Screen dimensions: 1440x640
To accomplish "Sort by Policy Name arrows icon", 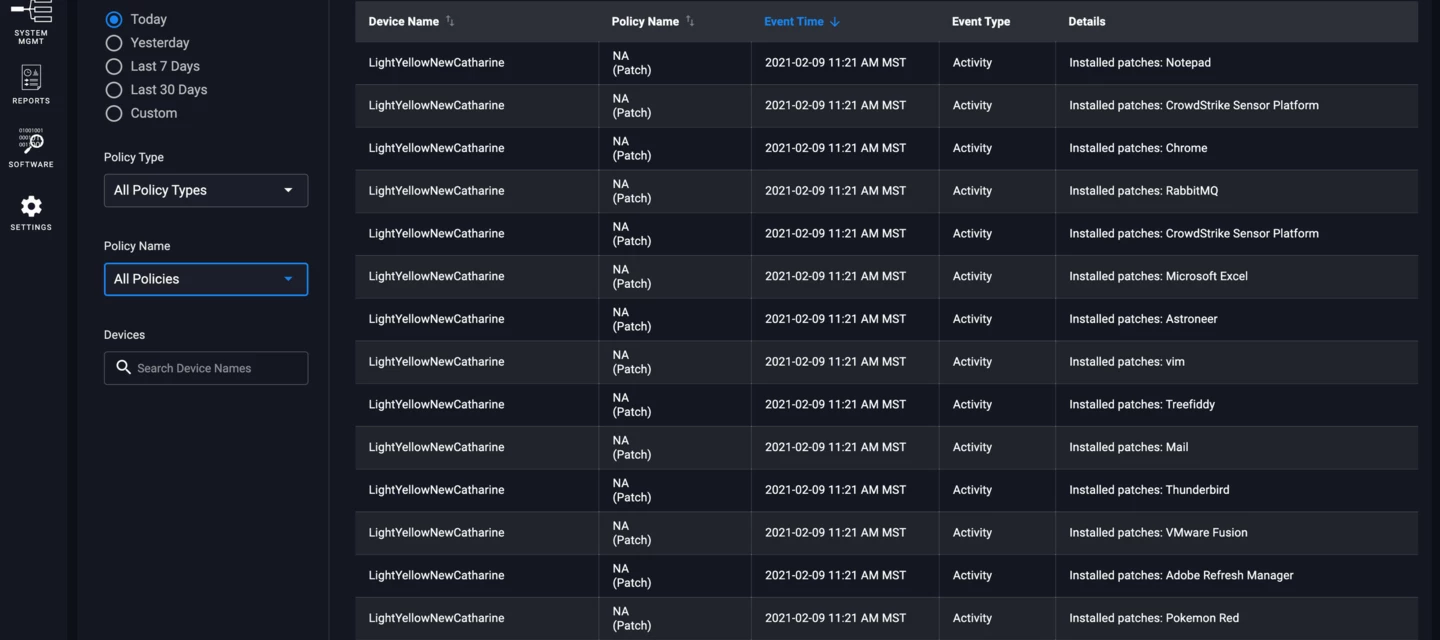I will click(690, 21).
